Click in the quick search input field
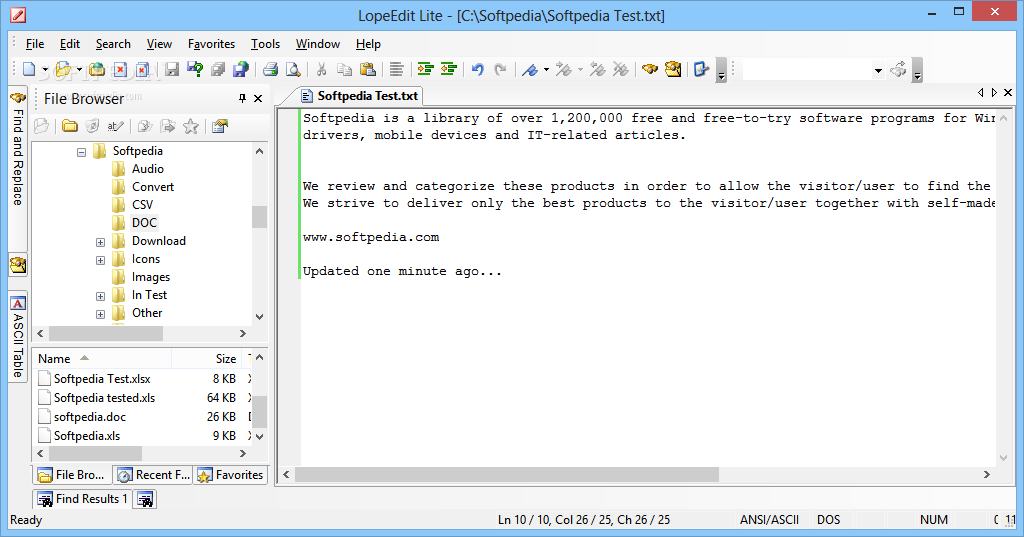The image size is (1024, 537). point(807,70)
